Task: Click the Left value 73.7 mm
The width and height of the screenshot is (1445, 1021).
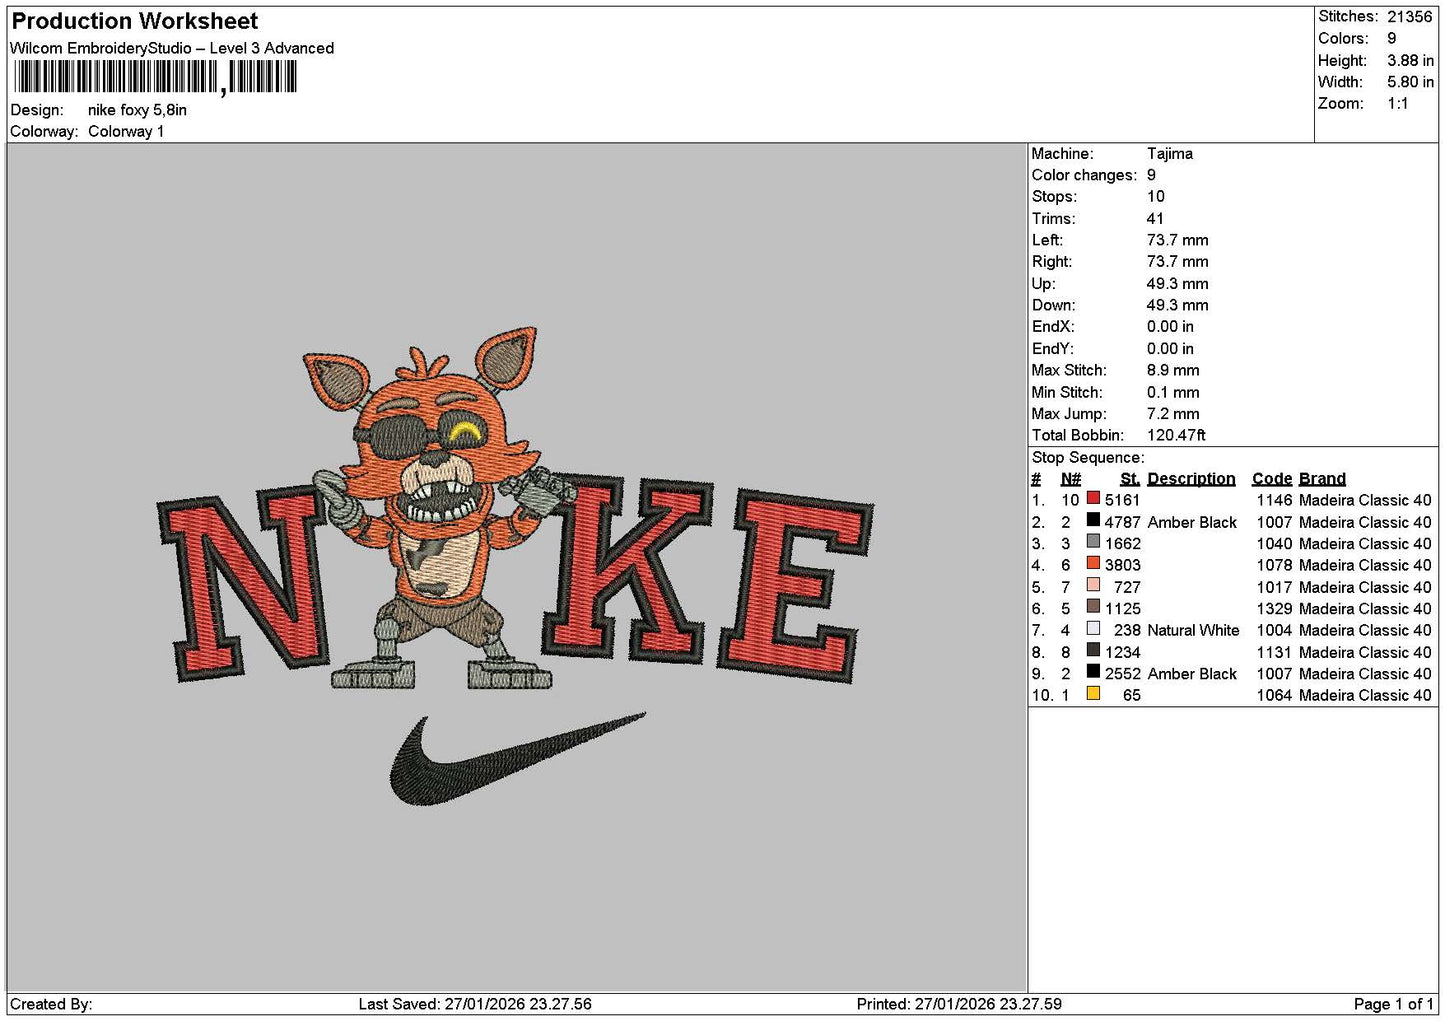Action: click(1177, 240)
